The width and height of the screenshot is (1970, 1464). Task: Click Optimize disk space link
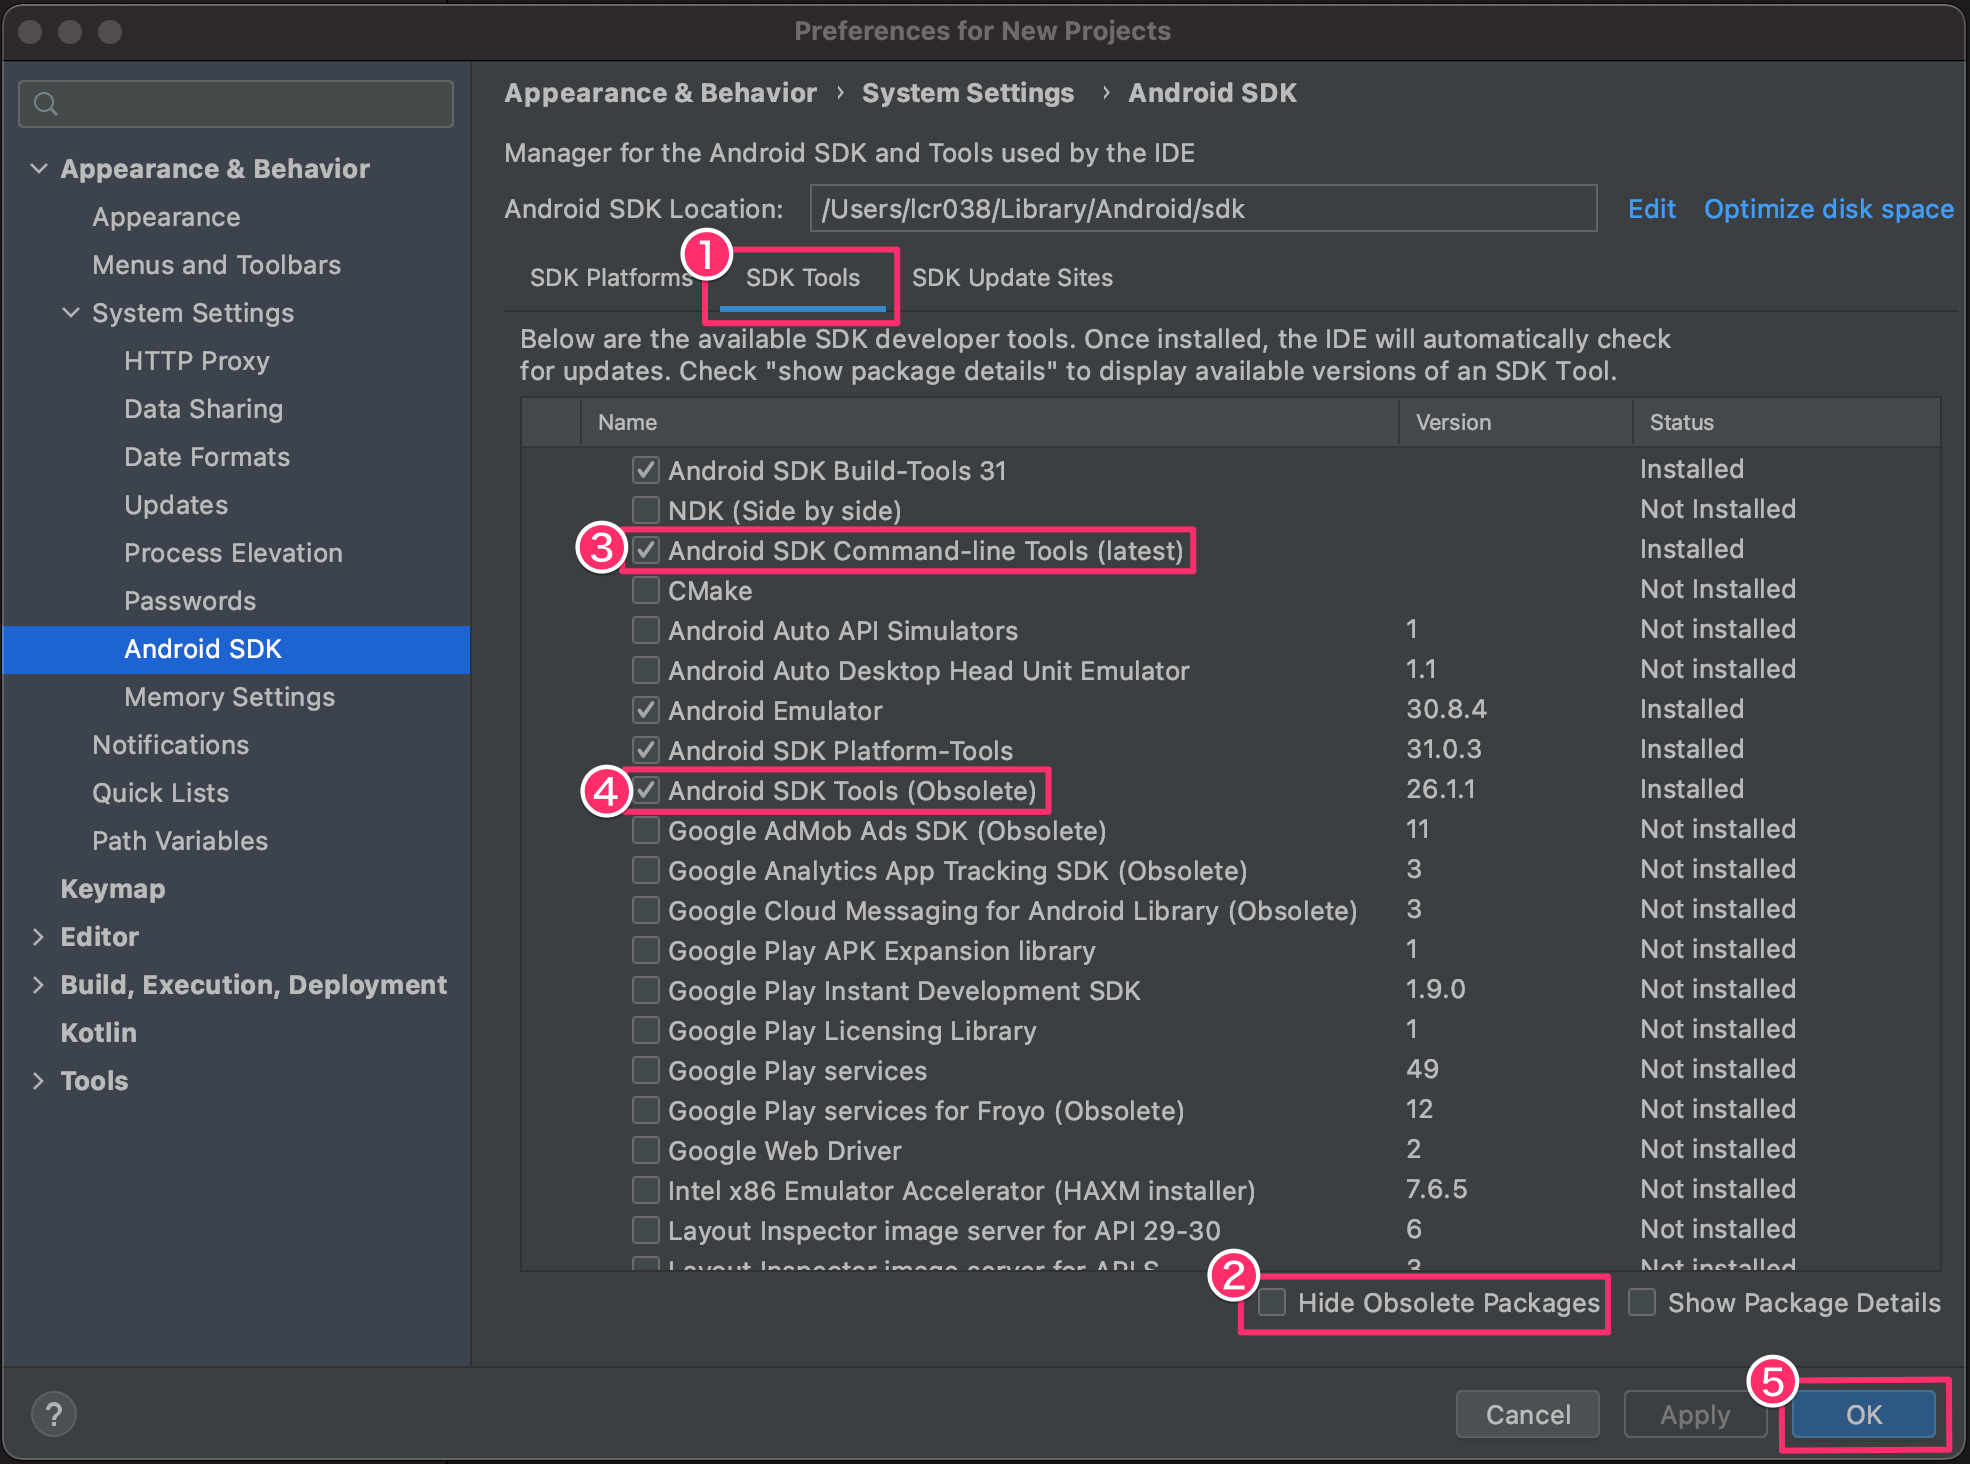coord(1829,209)
